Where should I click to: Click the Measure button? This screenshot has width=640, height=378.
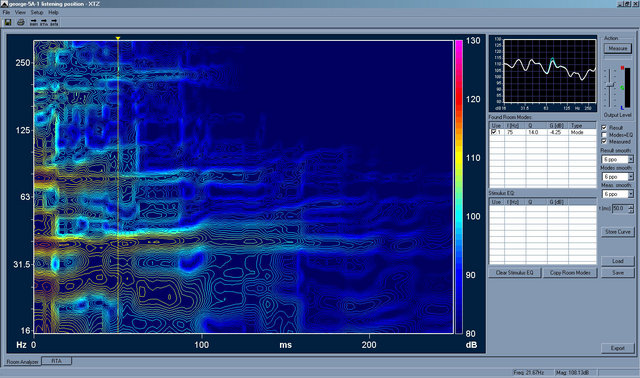click(618, 48)
